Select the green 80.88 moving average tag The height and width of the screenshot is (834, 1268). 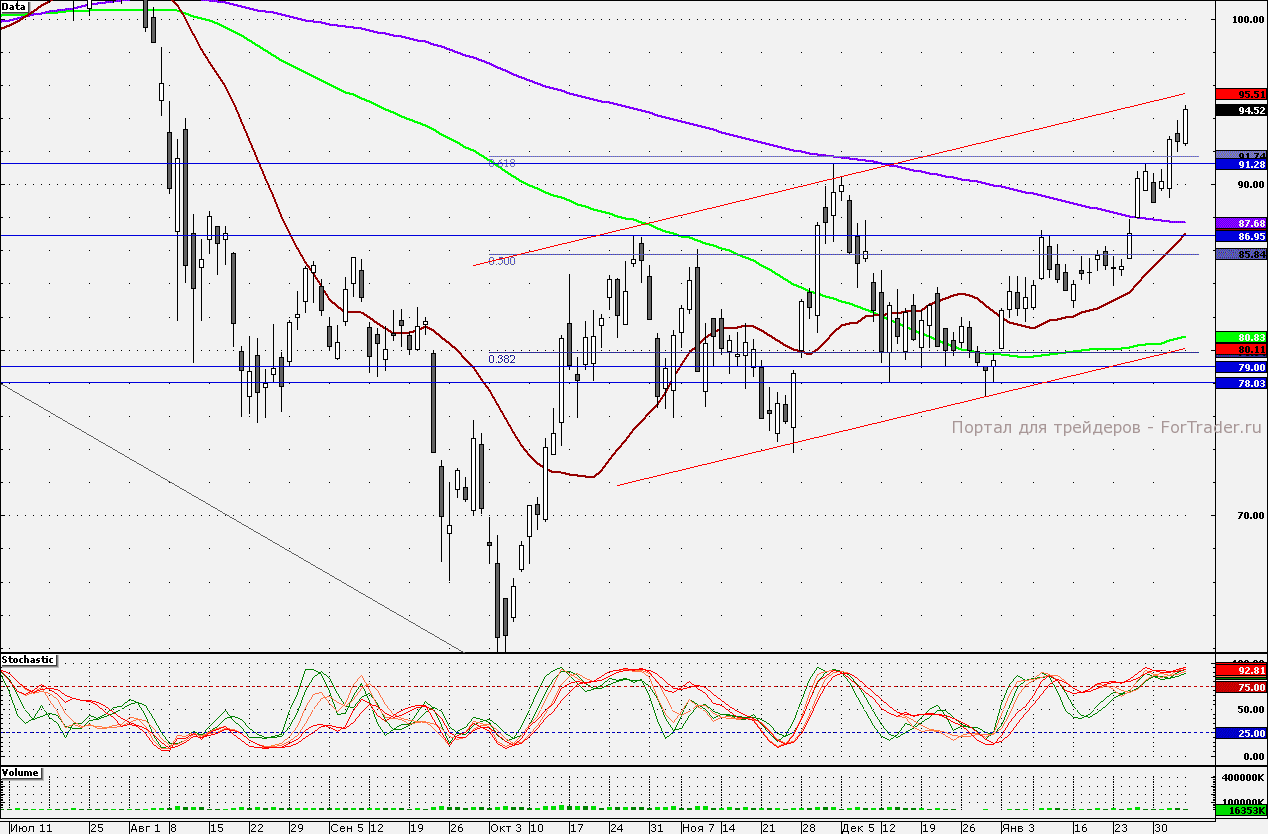click(x=1240, y=337)
